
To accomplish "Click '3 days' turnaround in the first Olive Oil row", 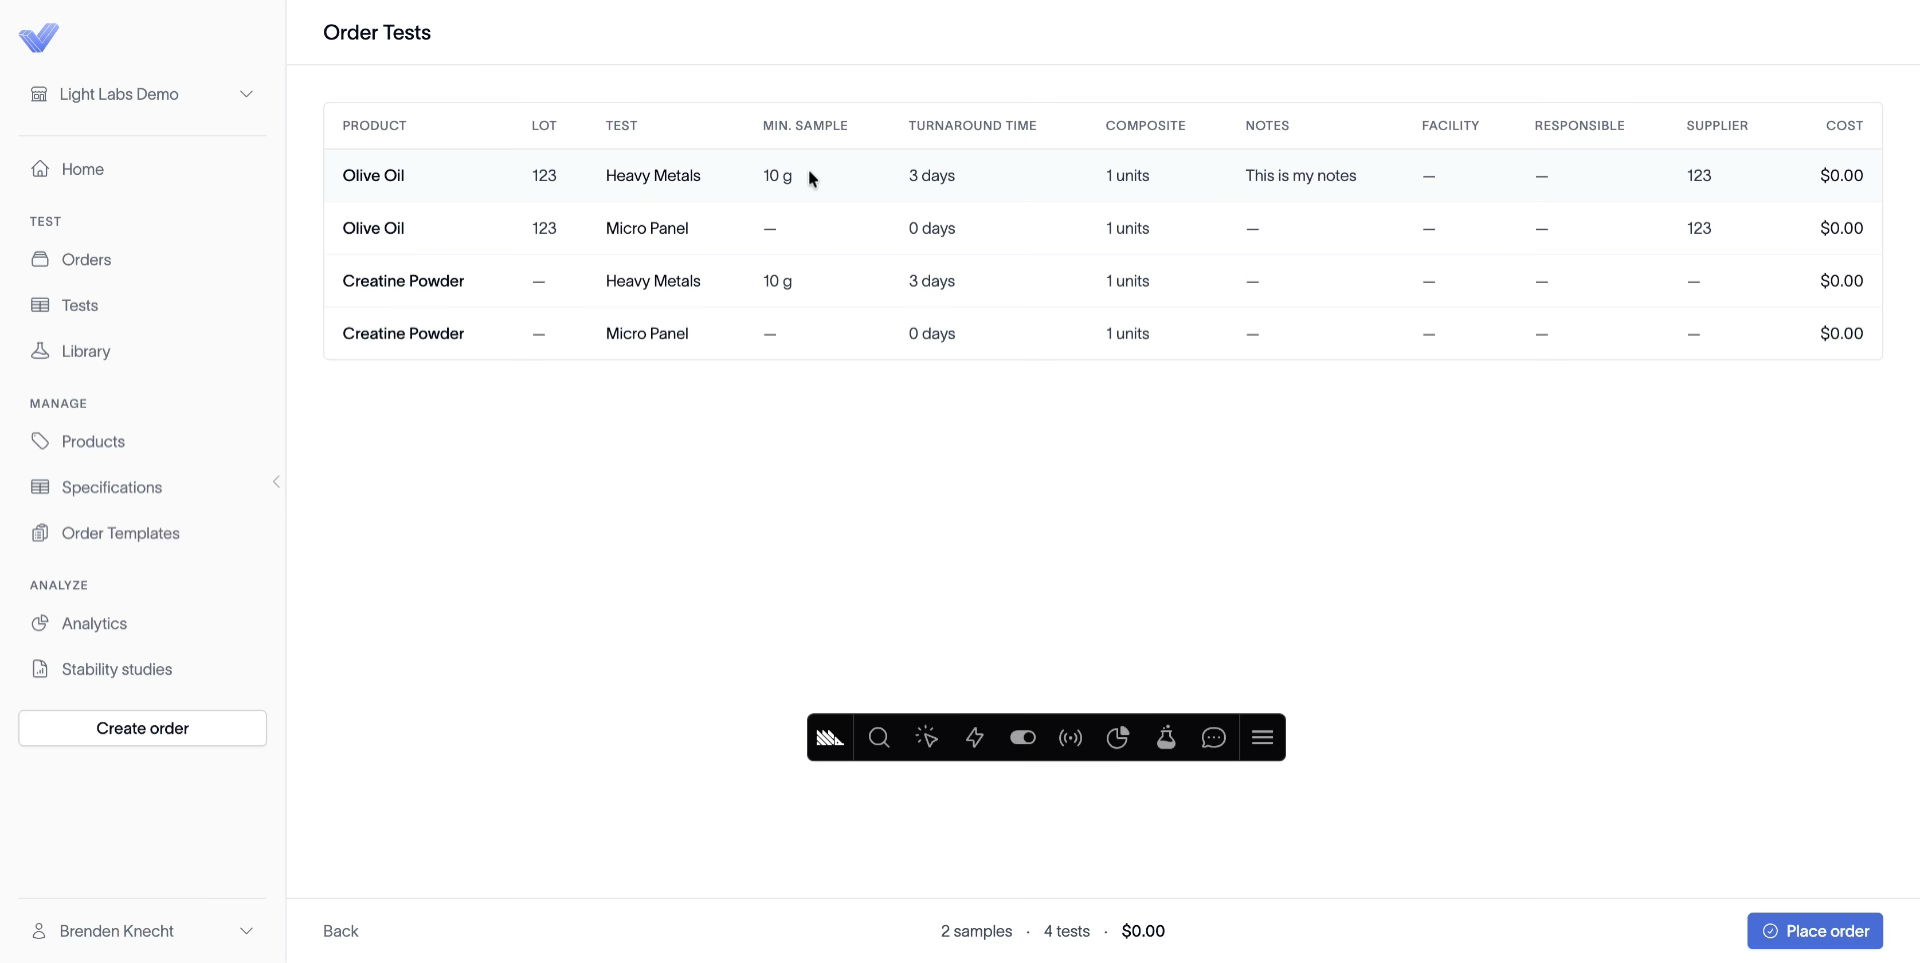I will (932, 175).
